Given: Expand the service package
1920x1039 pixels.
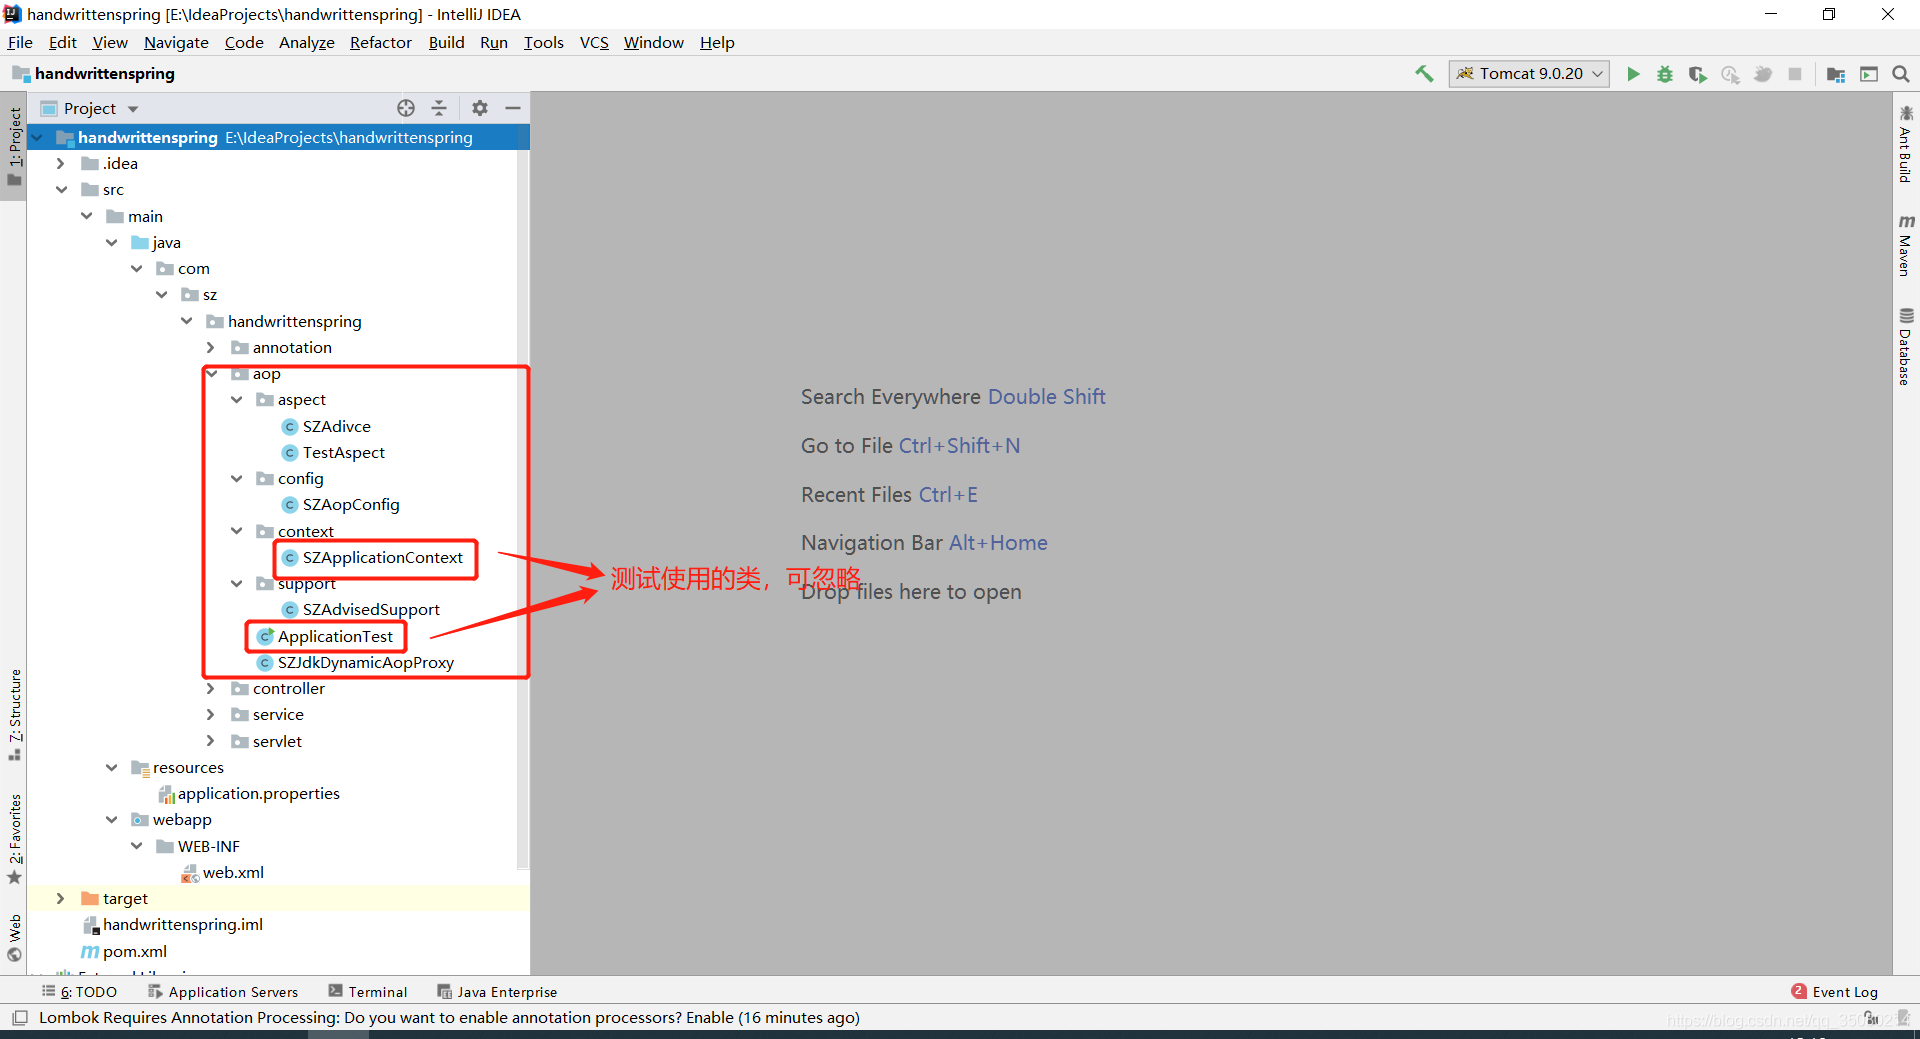Looking at the screenshot, I should click(210, 714).
